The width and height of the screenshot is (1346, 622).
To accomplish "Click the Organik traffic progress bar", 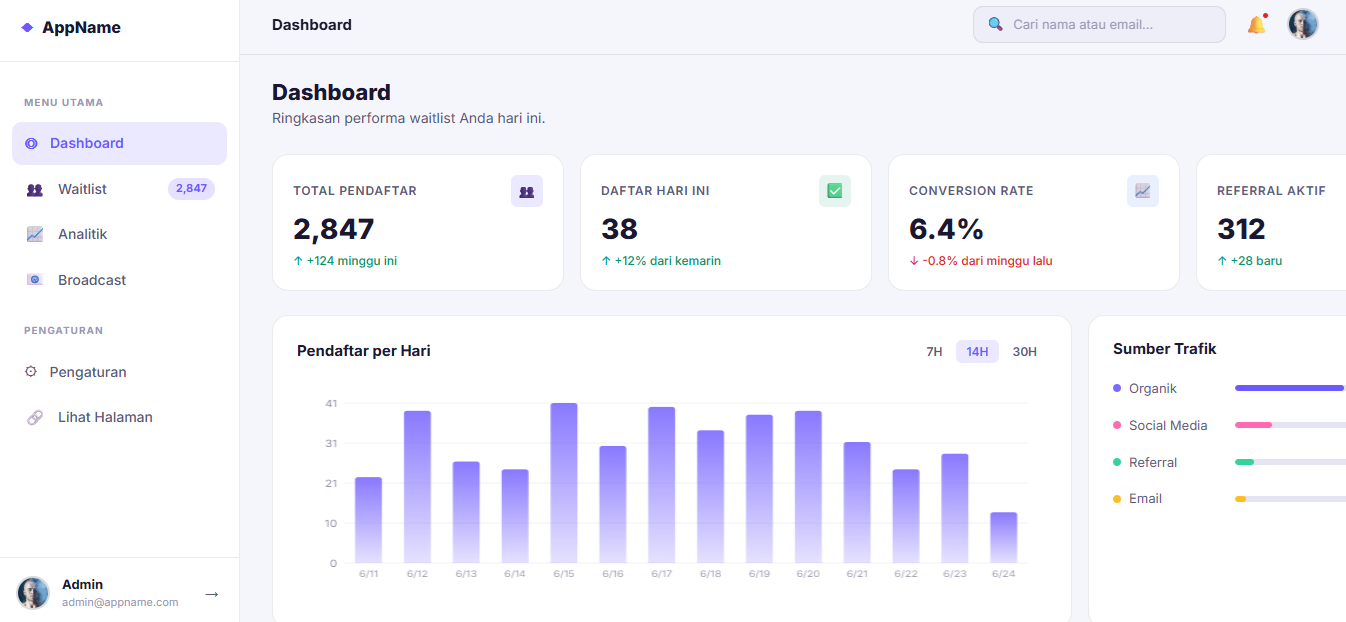I will [1290, 388].
